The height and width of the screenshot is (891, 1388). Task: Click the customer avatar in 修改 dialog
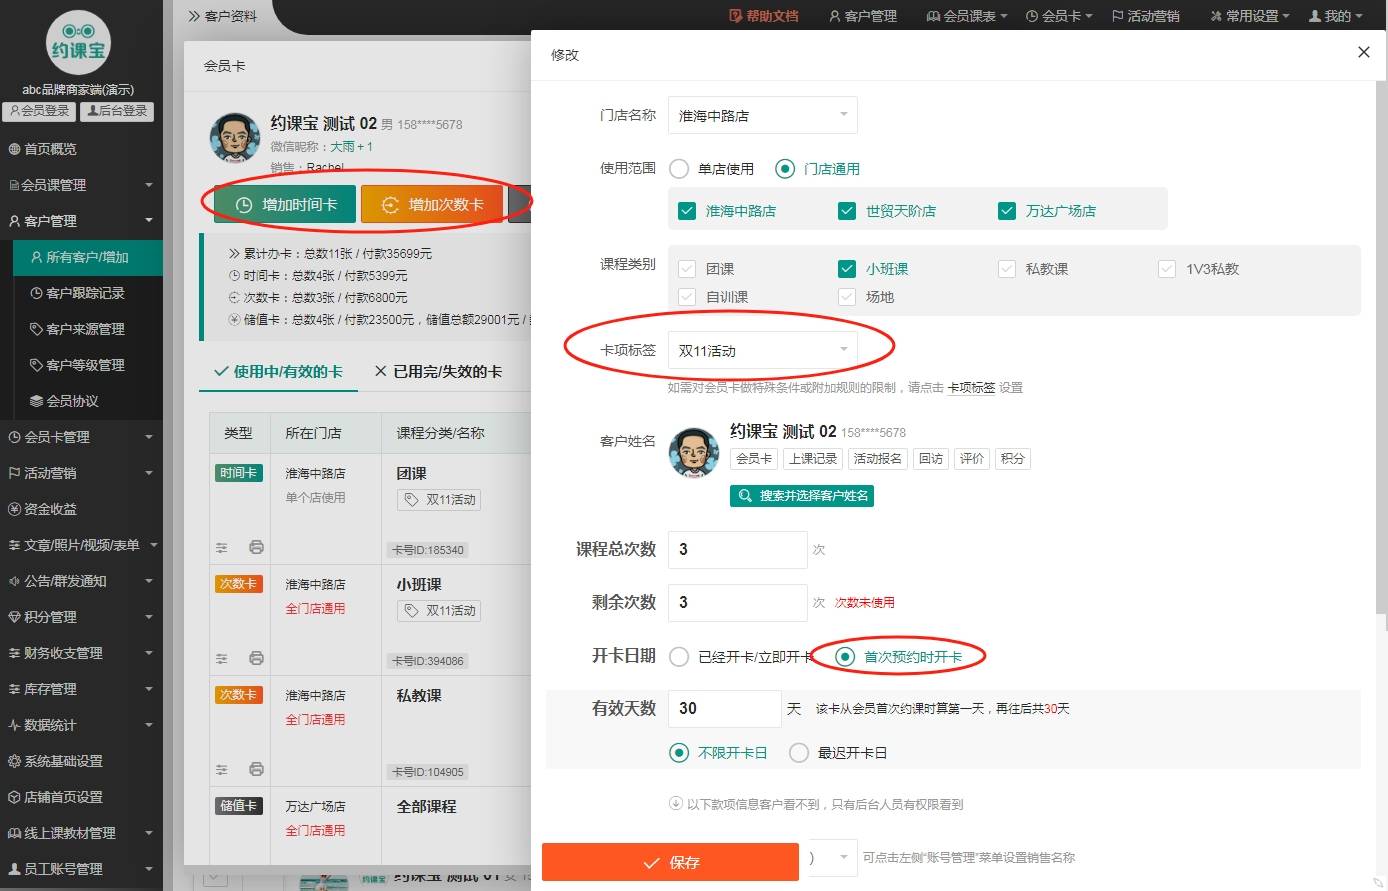click(694, 452)
